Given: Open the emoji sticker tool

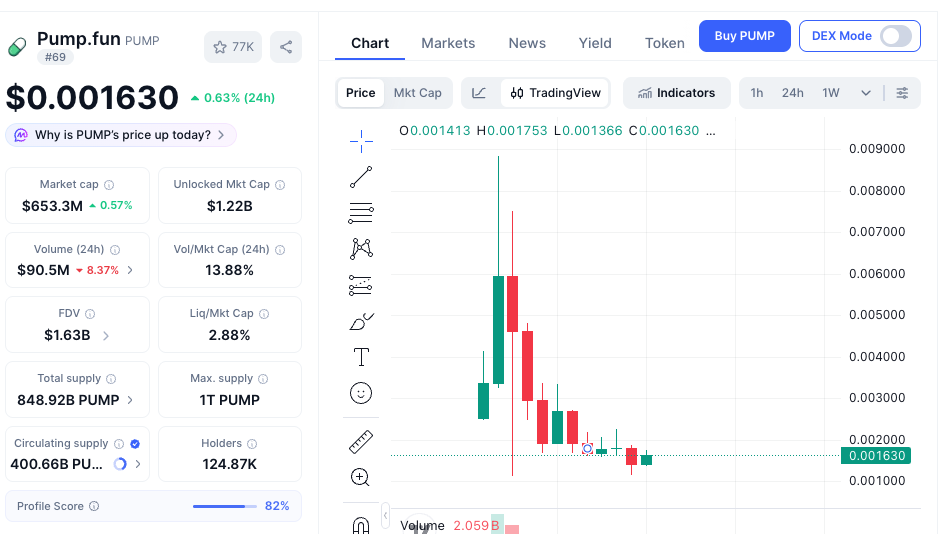Looking at the screenshot, I should pyautogui.click(x=361, y=393).
